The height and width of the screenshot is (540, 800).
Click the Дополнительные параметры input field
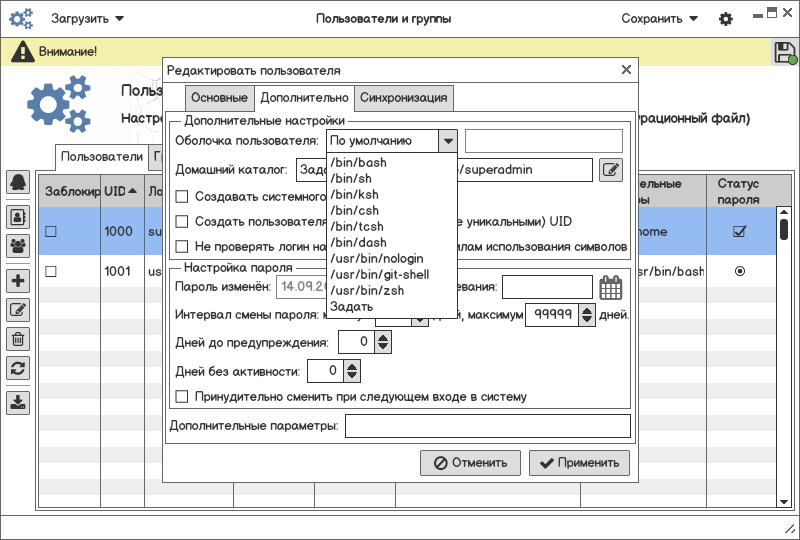pos(487,427)
